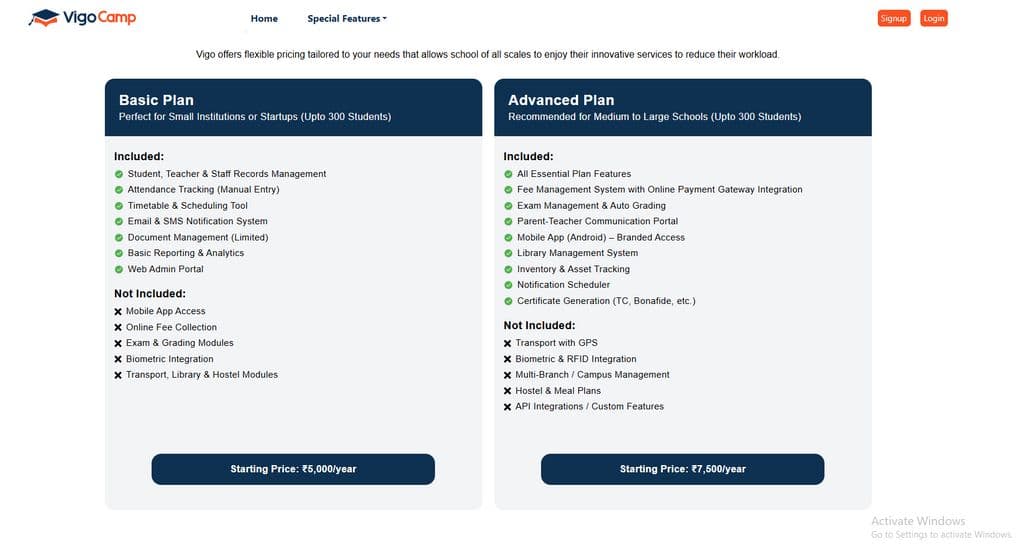Click check icon next to Library Management System
This screenshot has width=1024, height=548.
point(508,253)
